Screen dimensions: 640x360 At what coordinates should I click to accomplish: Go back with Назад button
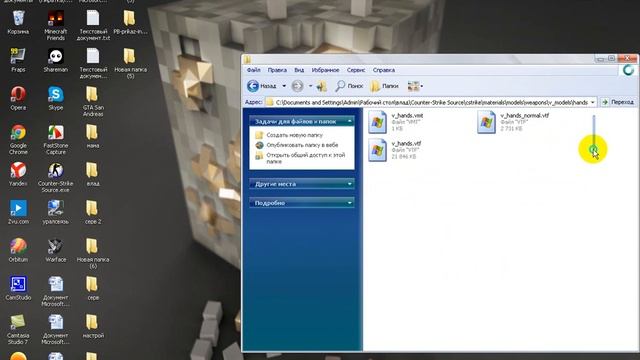pyautogui.click(x=262, y=86)
